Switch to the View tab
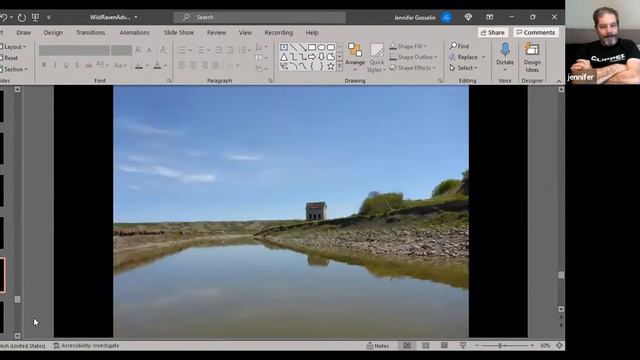 [x=245, y=32]
